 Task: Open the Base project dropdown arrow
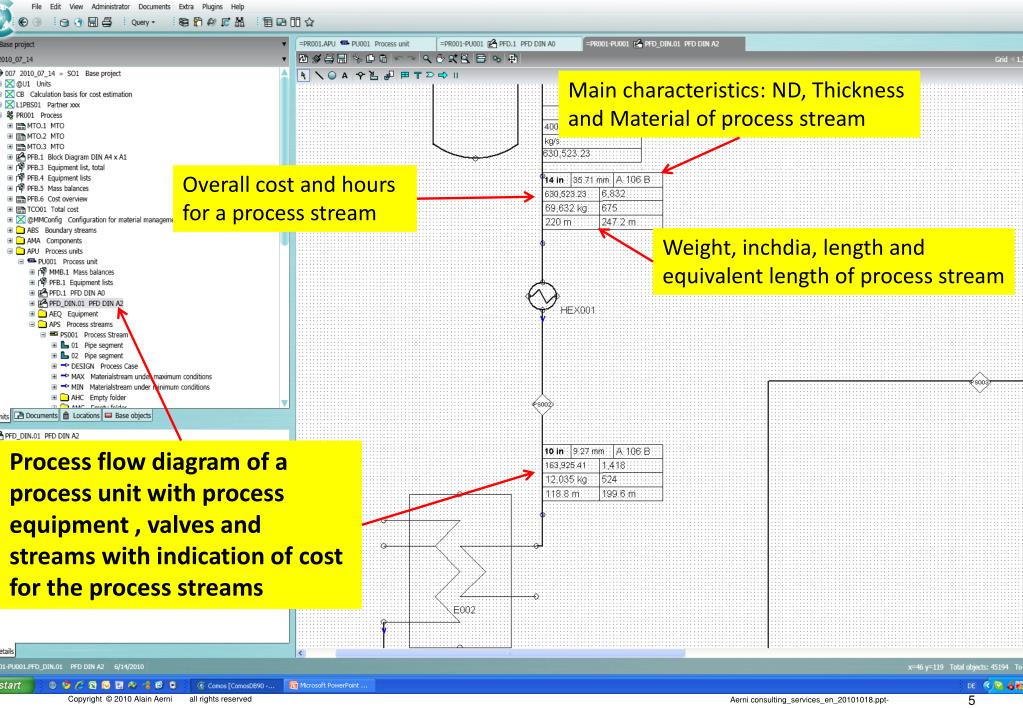pyautogui.click(x=284, y=44)
